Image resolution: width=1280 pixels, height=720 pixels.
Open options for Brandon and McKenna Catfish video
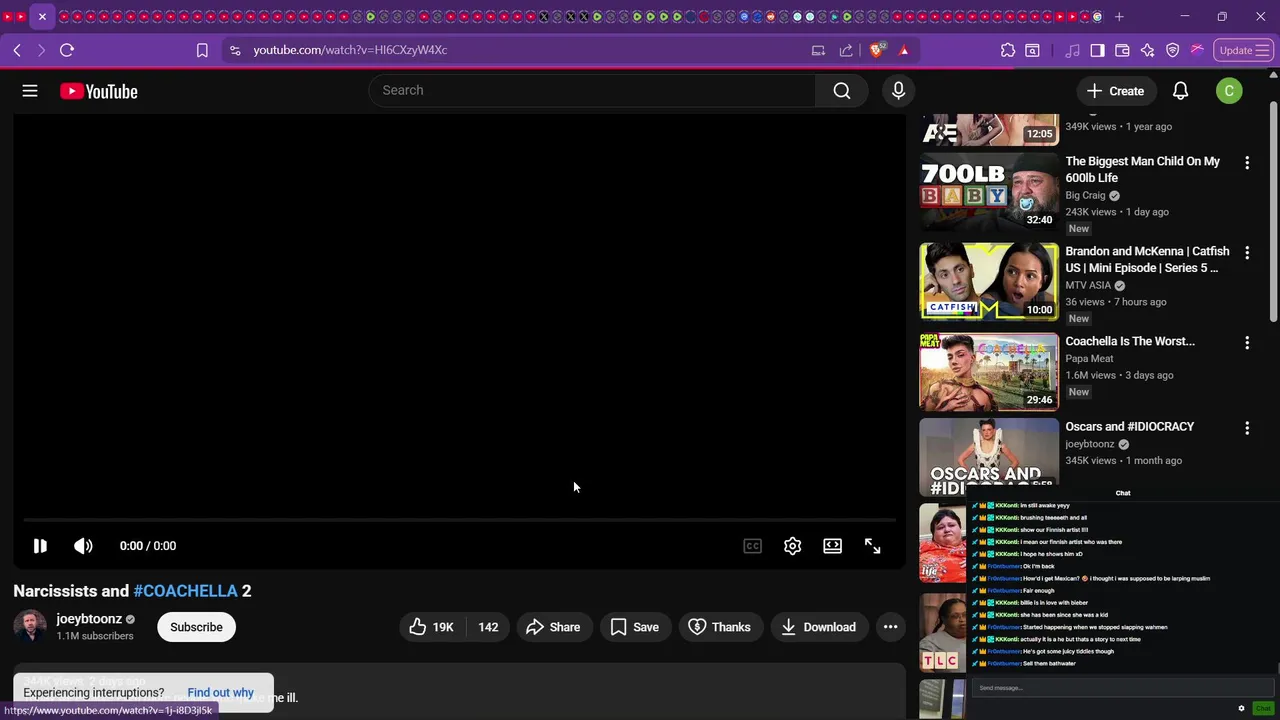(x=1247, y=252)
